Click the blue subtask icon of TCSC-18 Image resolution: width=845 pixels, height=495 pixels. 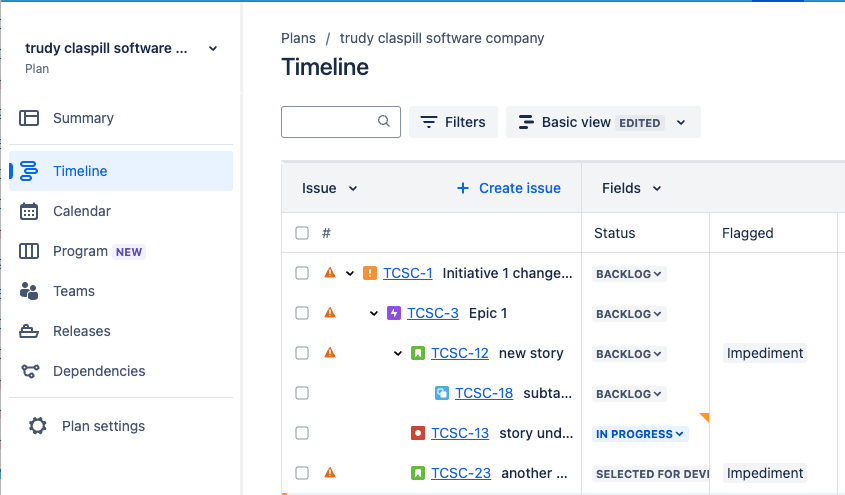[x=442, y=393]
